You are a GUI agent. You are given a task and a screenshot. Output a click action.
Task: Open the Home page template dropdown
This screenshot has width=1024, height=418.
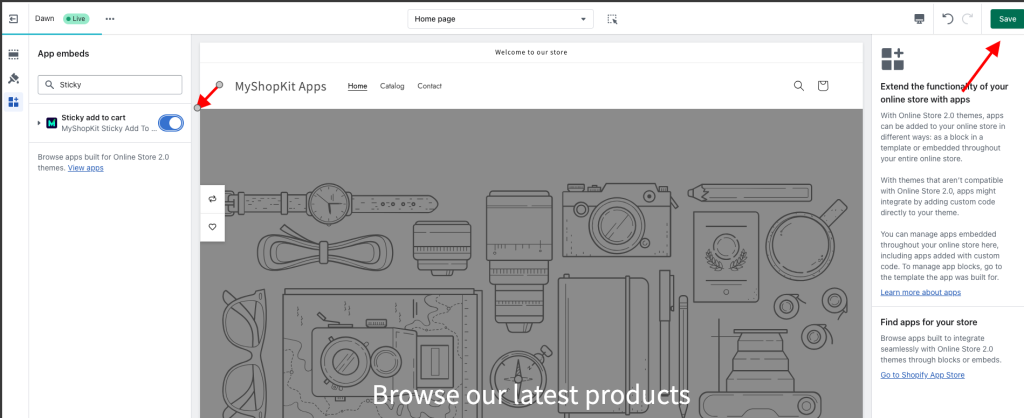click(500, 19)
